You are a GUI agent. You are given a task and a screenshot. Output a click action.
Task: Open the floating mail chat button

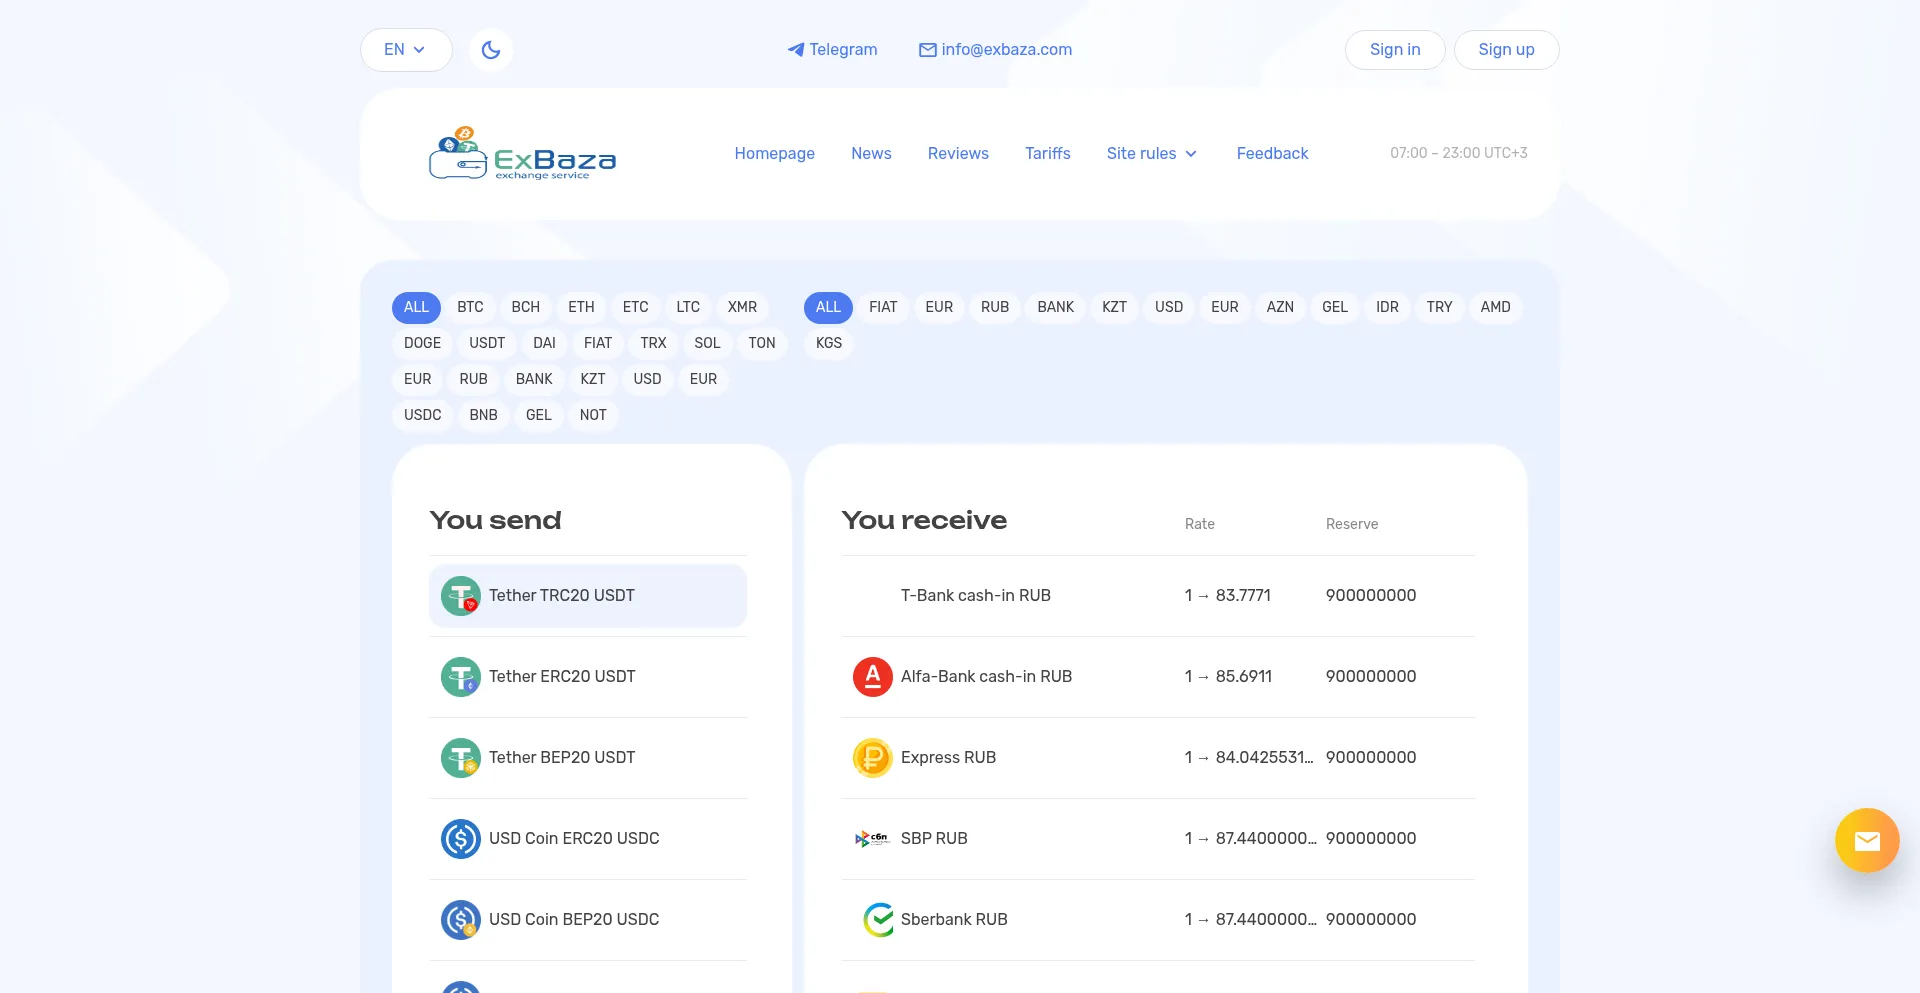tap(1867, 840)
